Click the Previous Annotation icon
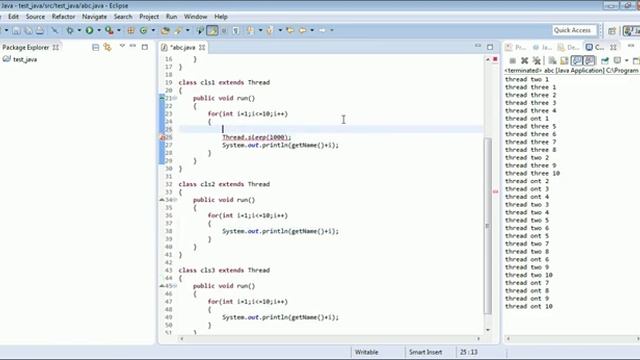This screenshot has height=360, width=640. pyautogui.click(x=270, y=31)
